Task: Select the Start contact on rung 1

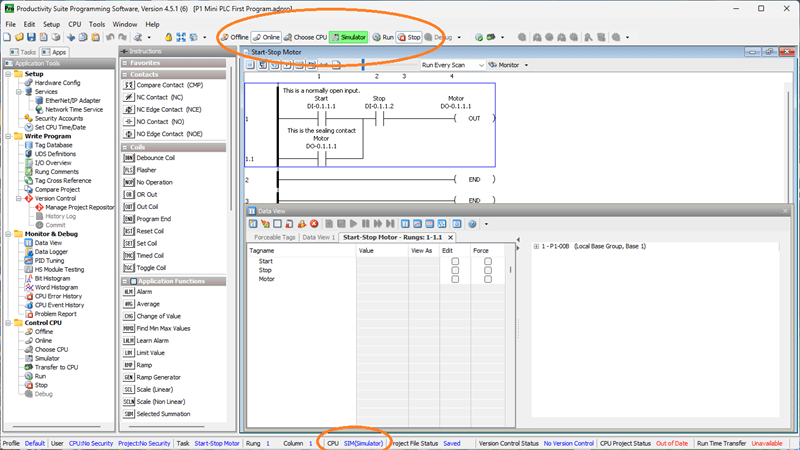Action: (x=321, y=118)
